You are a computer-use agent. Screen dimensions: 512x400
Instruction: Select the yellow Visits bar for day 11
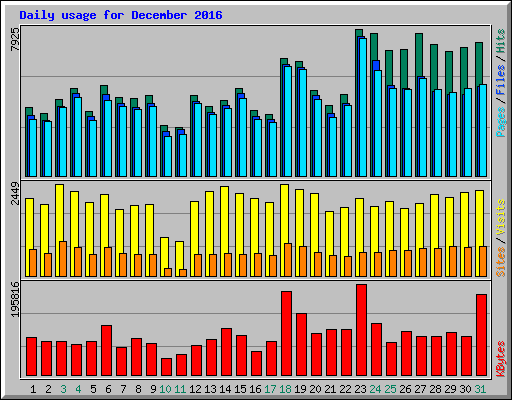tap(180, 255)
